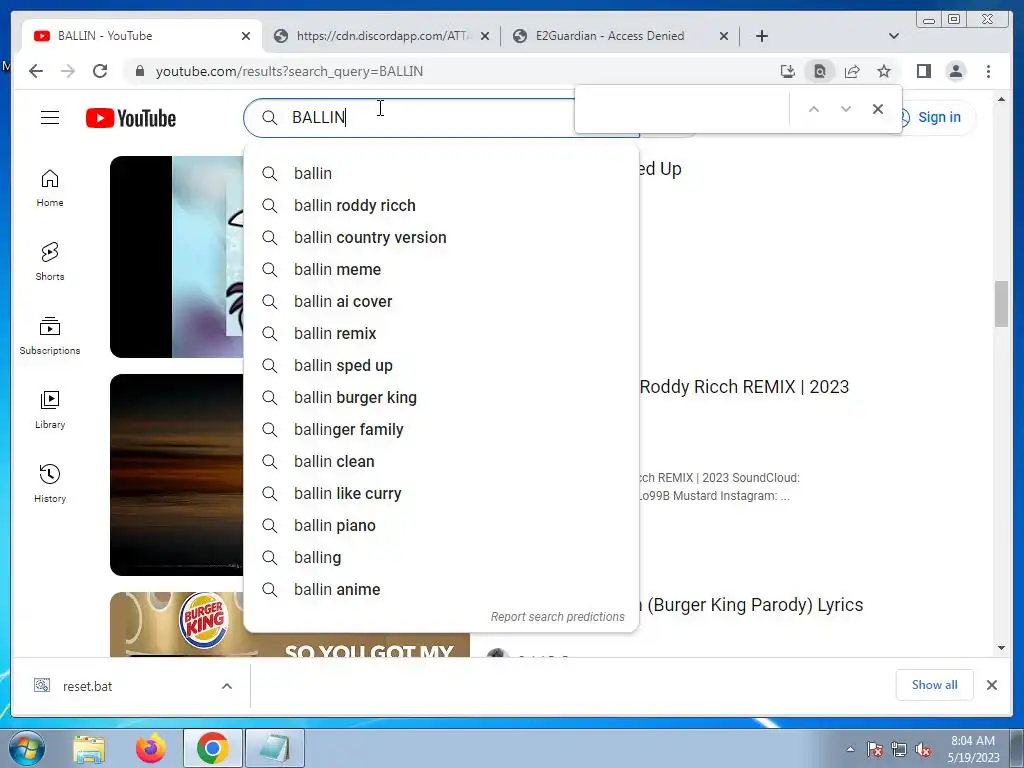Click the find-in-page search icon in address bar
Screen dimensions: 1024x768
[820, 71]
